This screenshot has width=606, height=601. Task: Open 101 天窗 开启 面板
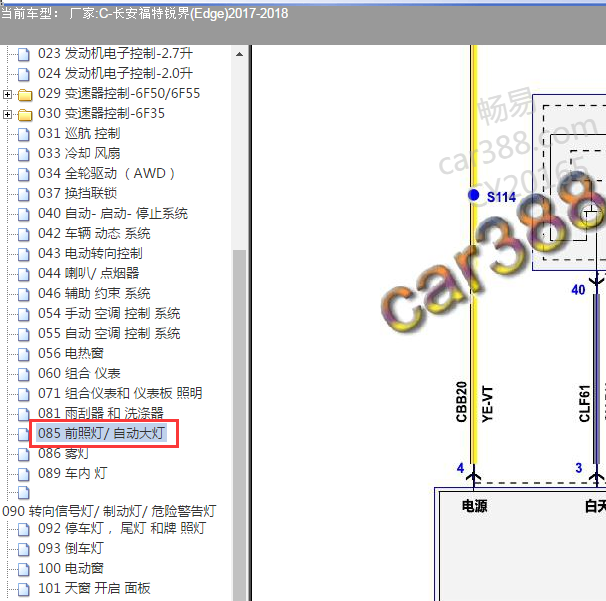94,589
